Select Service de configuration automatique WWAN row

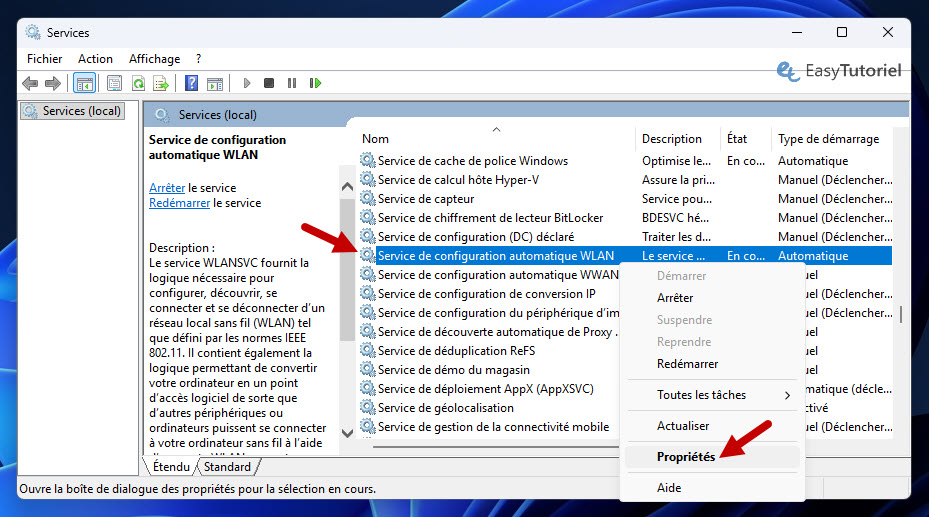[498, 275]
